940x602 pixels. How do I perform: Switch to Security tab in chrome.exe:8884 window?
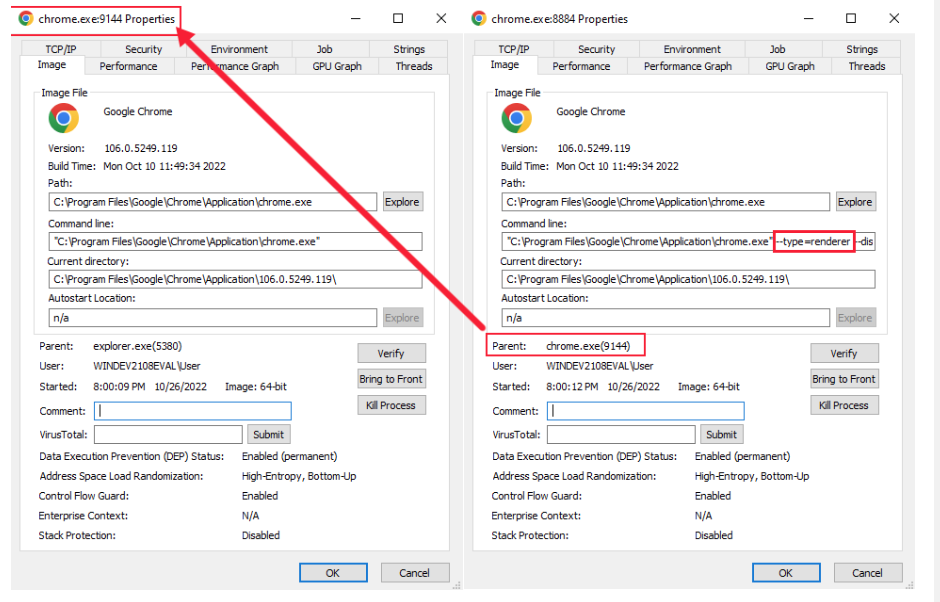(x=596, y=49)
